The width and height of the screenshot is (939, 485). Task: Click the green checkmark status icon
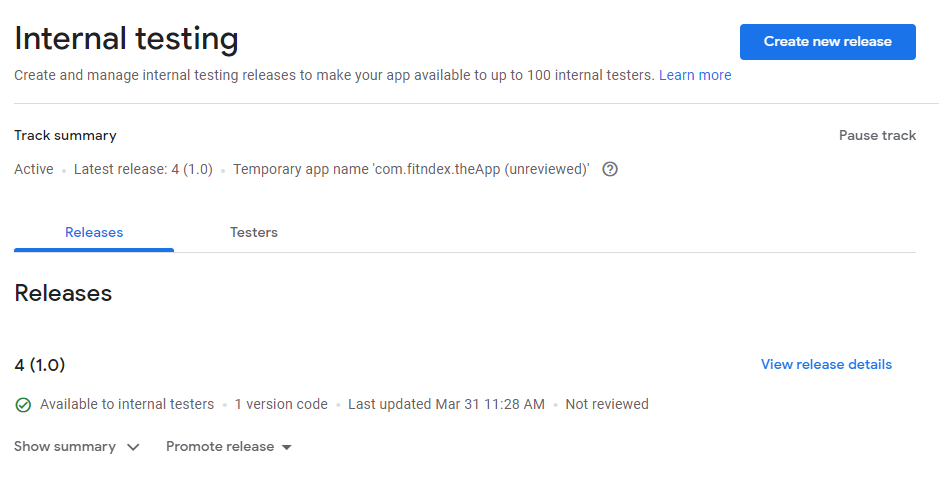tap(23, 405)
